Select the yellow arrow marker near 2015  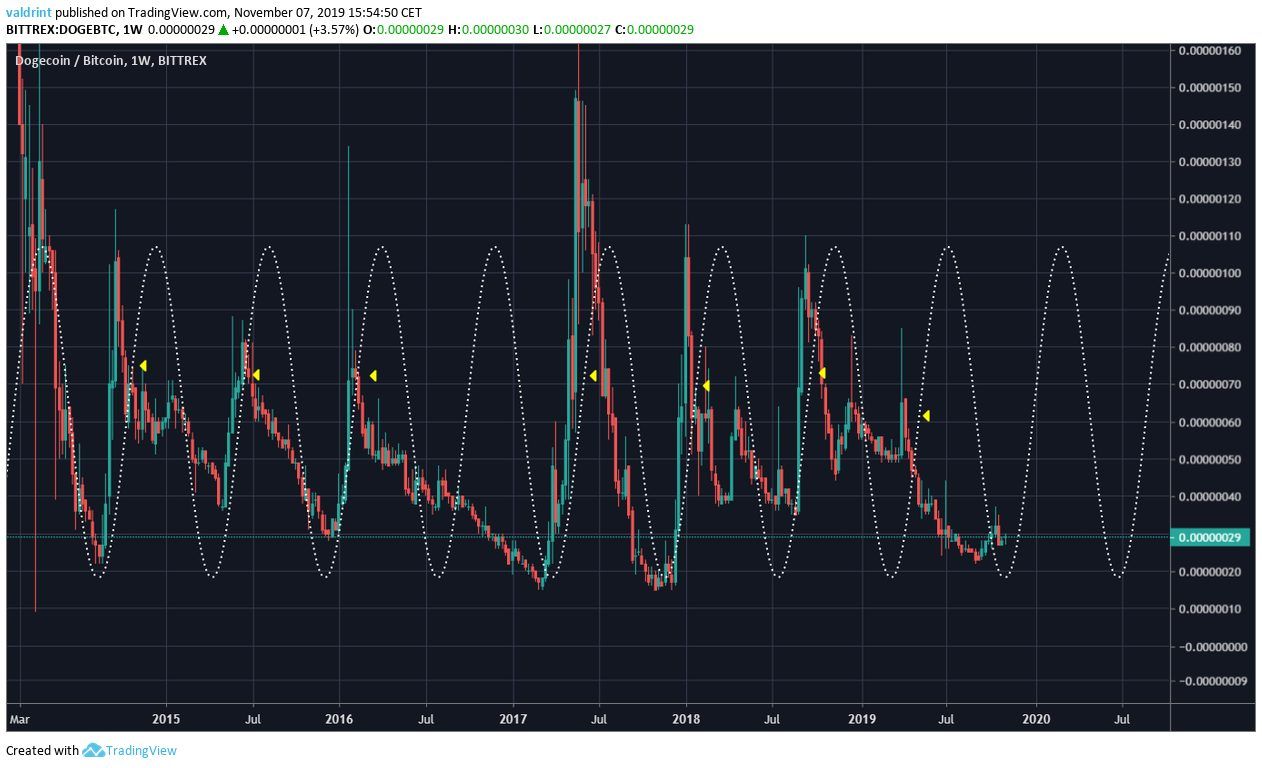pos(142,365)
